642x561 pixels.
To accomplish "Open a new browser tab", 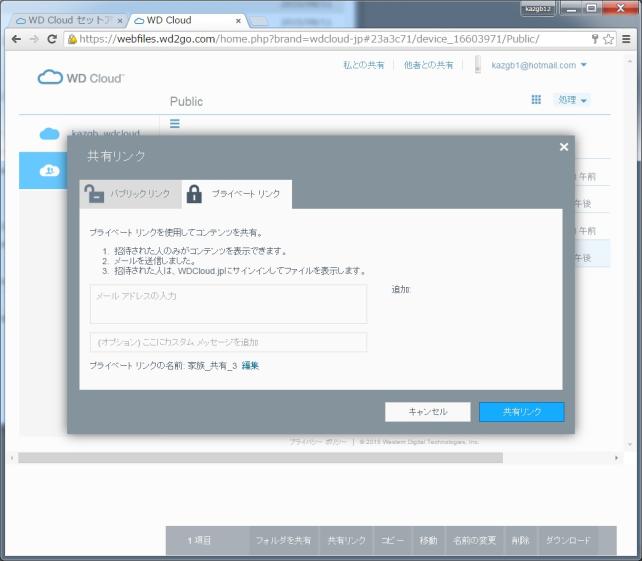I will (258, 20).
